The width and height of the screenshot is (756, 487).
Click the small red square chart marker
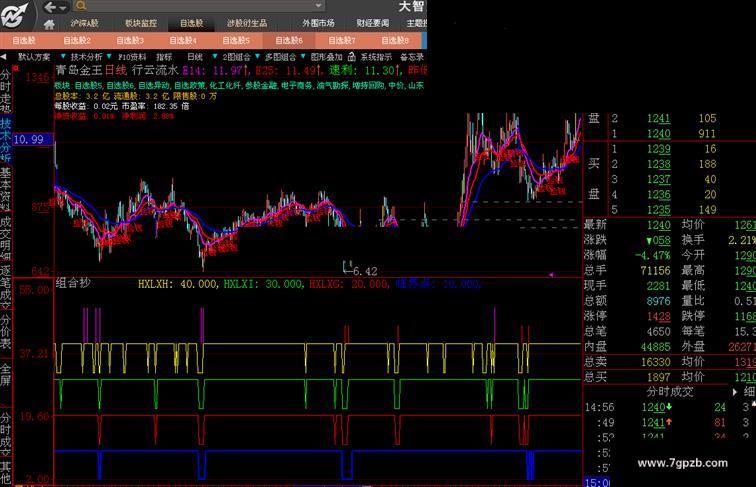[16, 69]
